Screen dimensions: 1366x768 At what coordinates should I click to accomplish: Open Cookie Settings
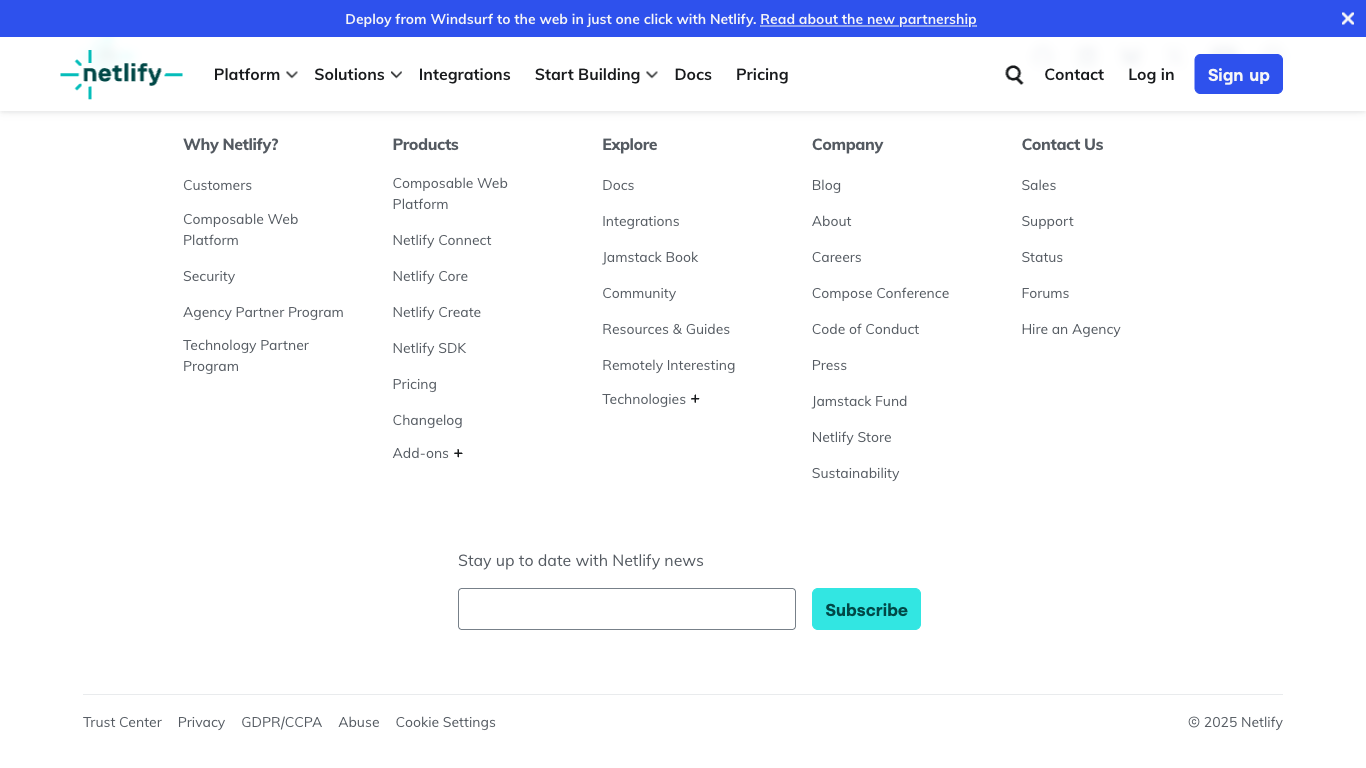pos(446,722)
